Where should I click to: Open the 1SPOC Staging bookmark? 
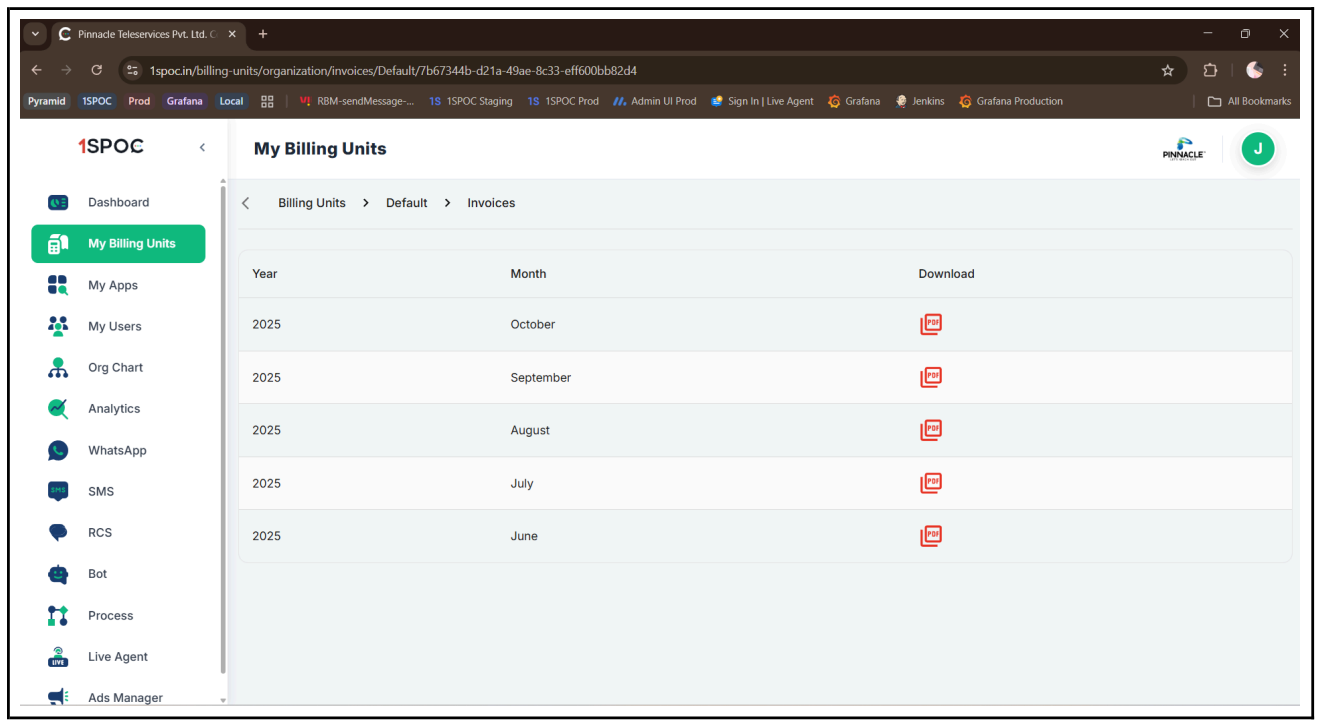(x=470, y=101)
